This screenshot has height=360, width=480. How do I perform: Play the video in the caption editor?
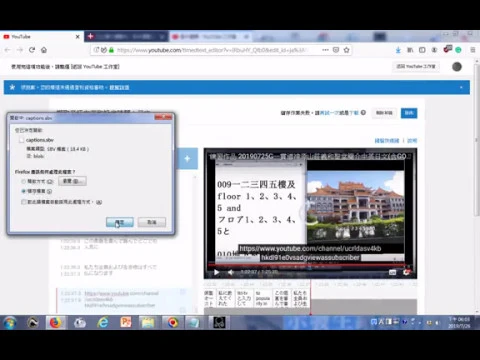[x=216, y=272]
